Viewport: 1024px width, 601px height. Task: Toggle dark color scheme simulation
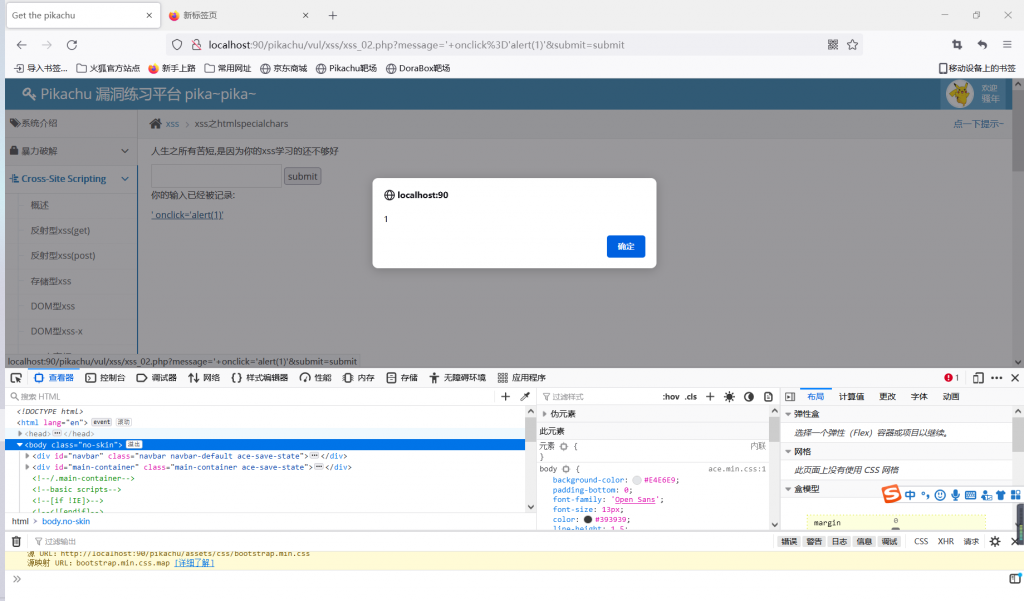click(x=749, y=397)
